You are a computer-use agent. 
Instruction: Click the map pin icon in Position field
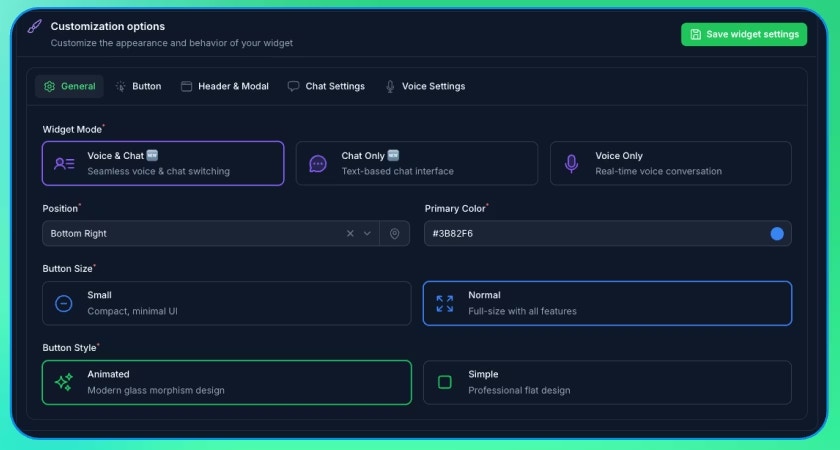click(x=394, y=234)
